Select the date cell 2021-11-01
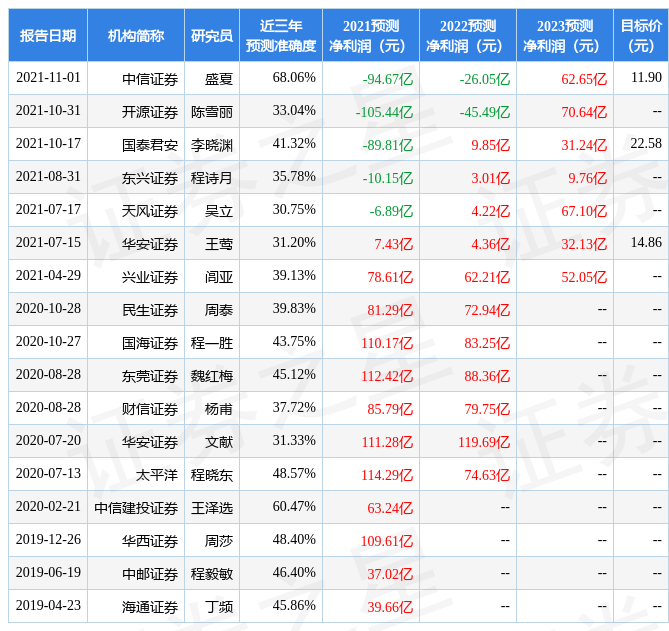The image size is (669, 631). coord(48,78)
